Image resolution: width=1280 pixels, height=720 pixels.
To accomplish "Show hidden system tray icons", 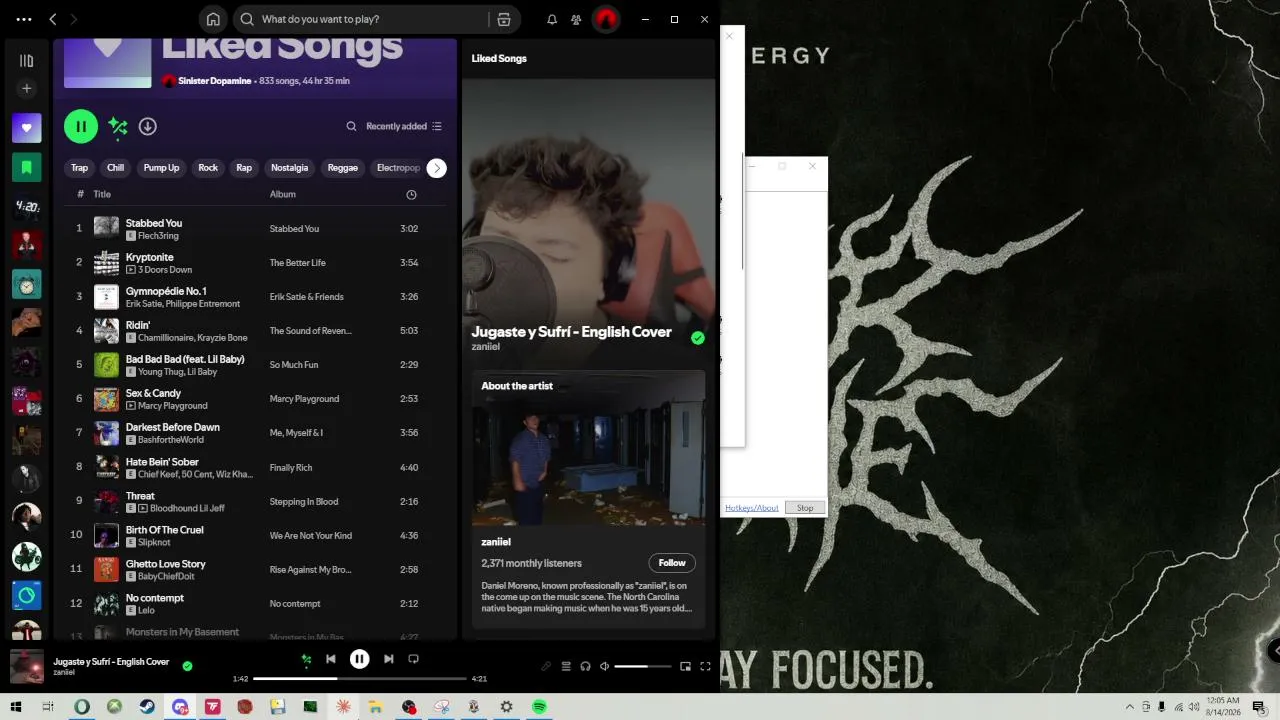I will click(1130, 707).
